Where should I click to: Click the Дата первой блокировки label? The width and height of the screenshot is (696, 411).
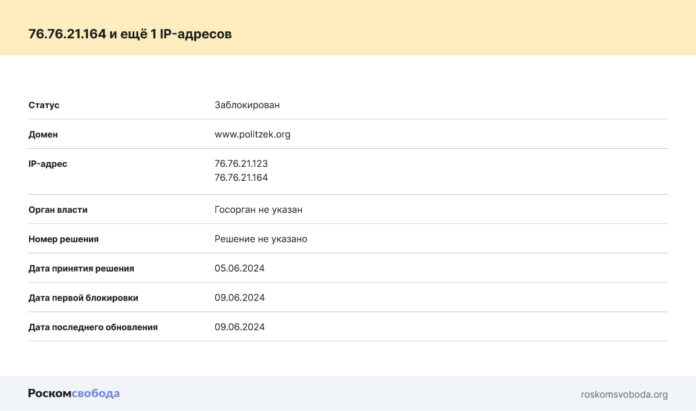[x=83, y=297]
